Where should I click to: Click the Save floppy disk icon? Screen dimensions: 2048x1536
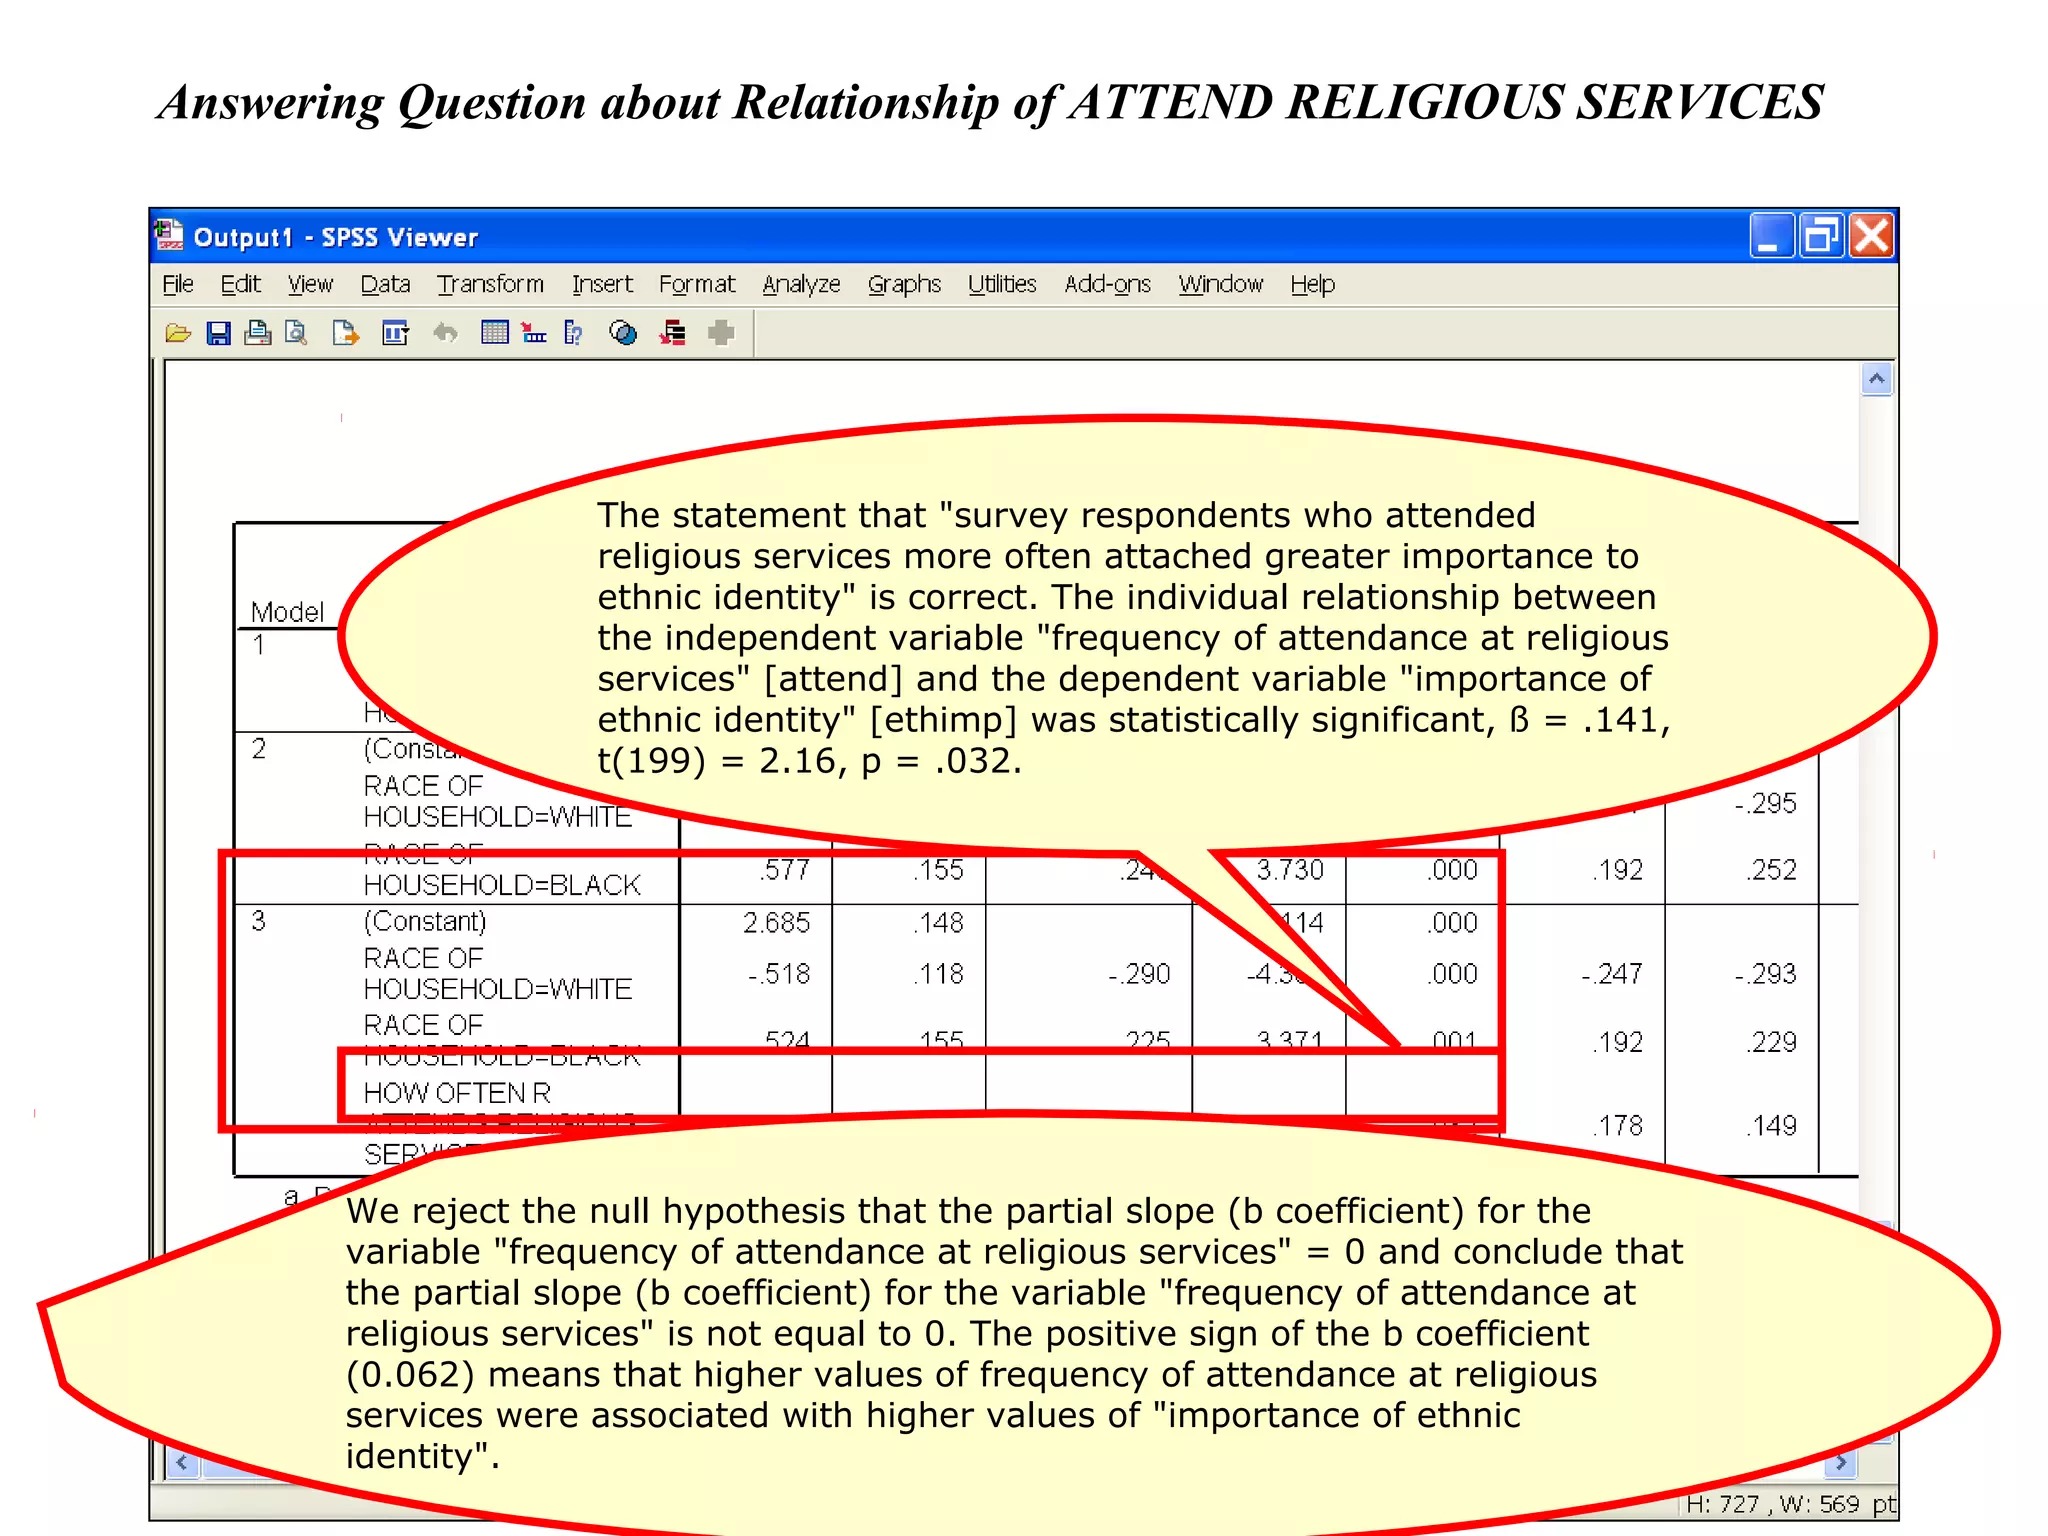tap(218, 333)
